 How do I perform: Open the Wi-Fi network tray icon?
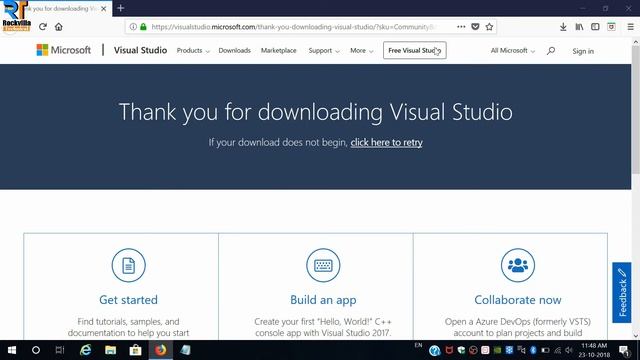558,350
